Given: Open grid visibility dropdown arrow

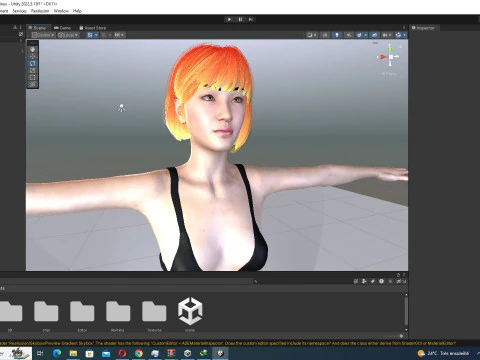Looking at the screenshot, I should pos(96,35).
